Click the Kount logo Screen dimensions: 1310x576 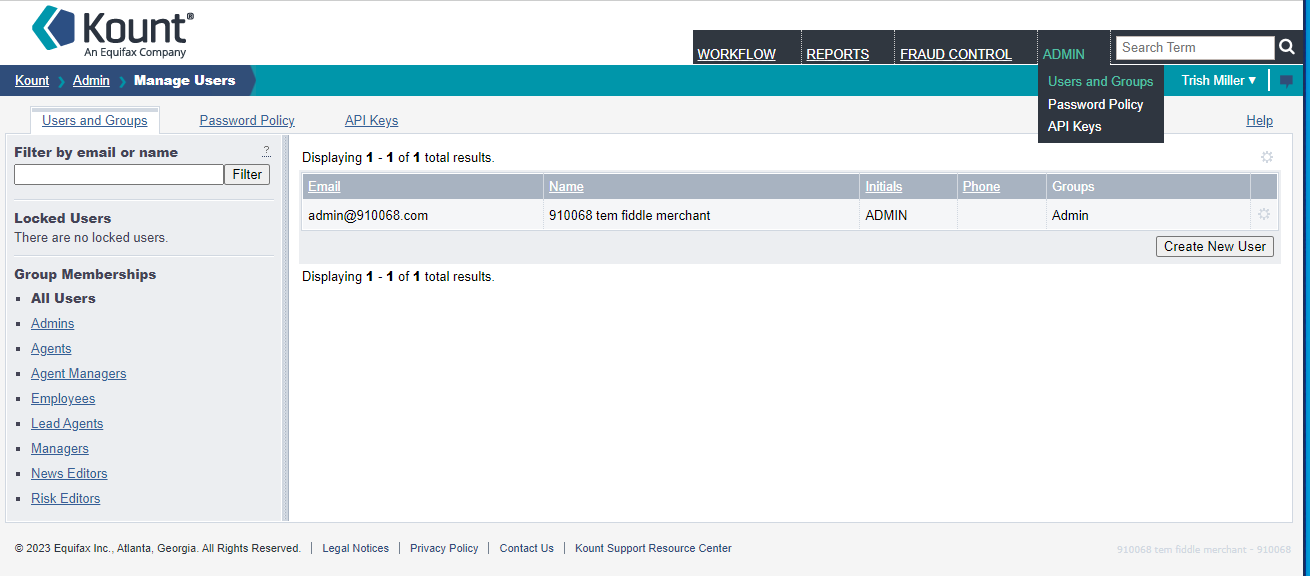(x=113, y=31)
